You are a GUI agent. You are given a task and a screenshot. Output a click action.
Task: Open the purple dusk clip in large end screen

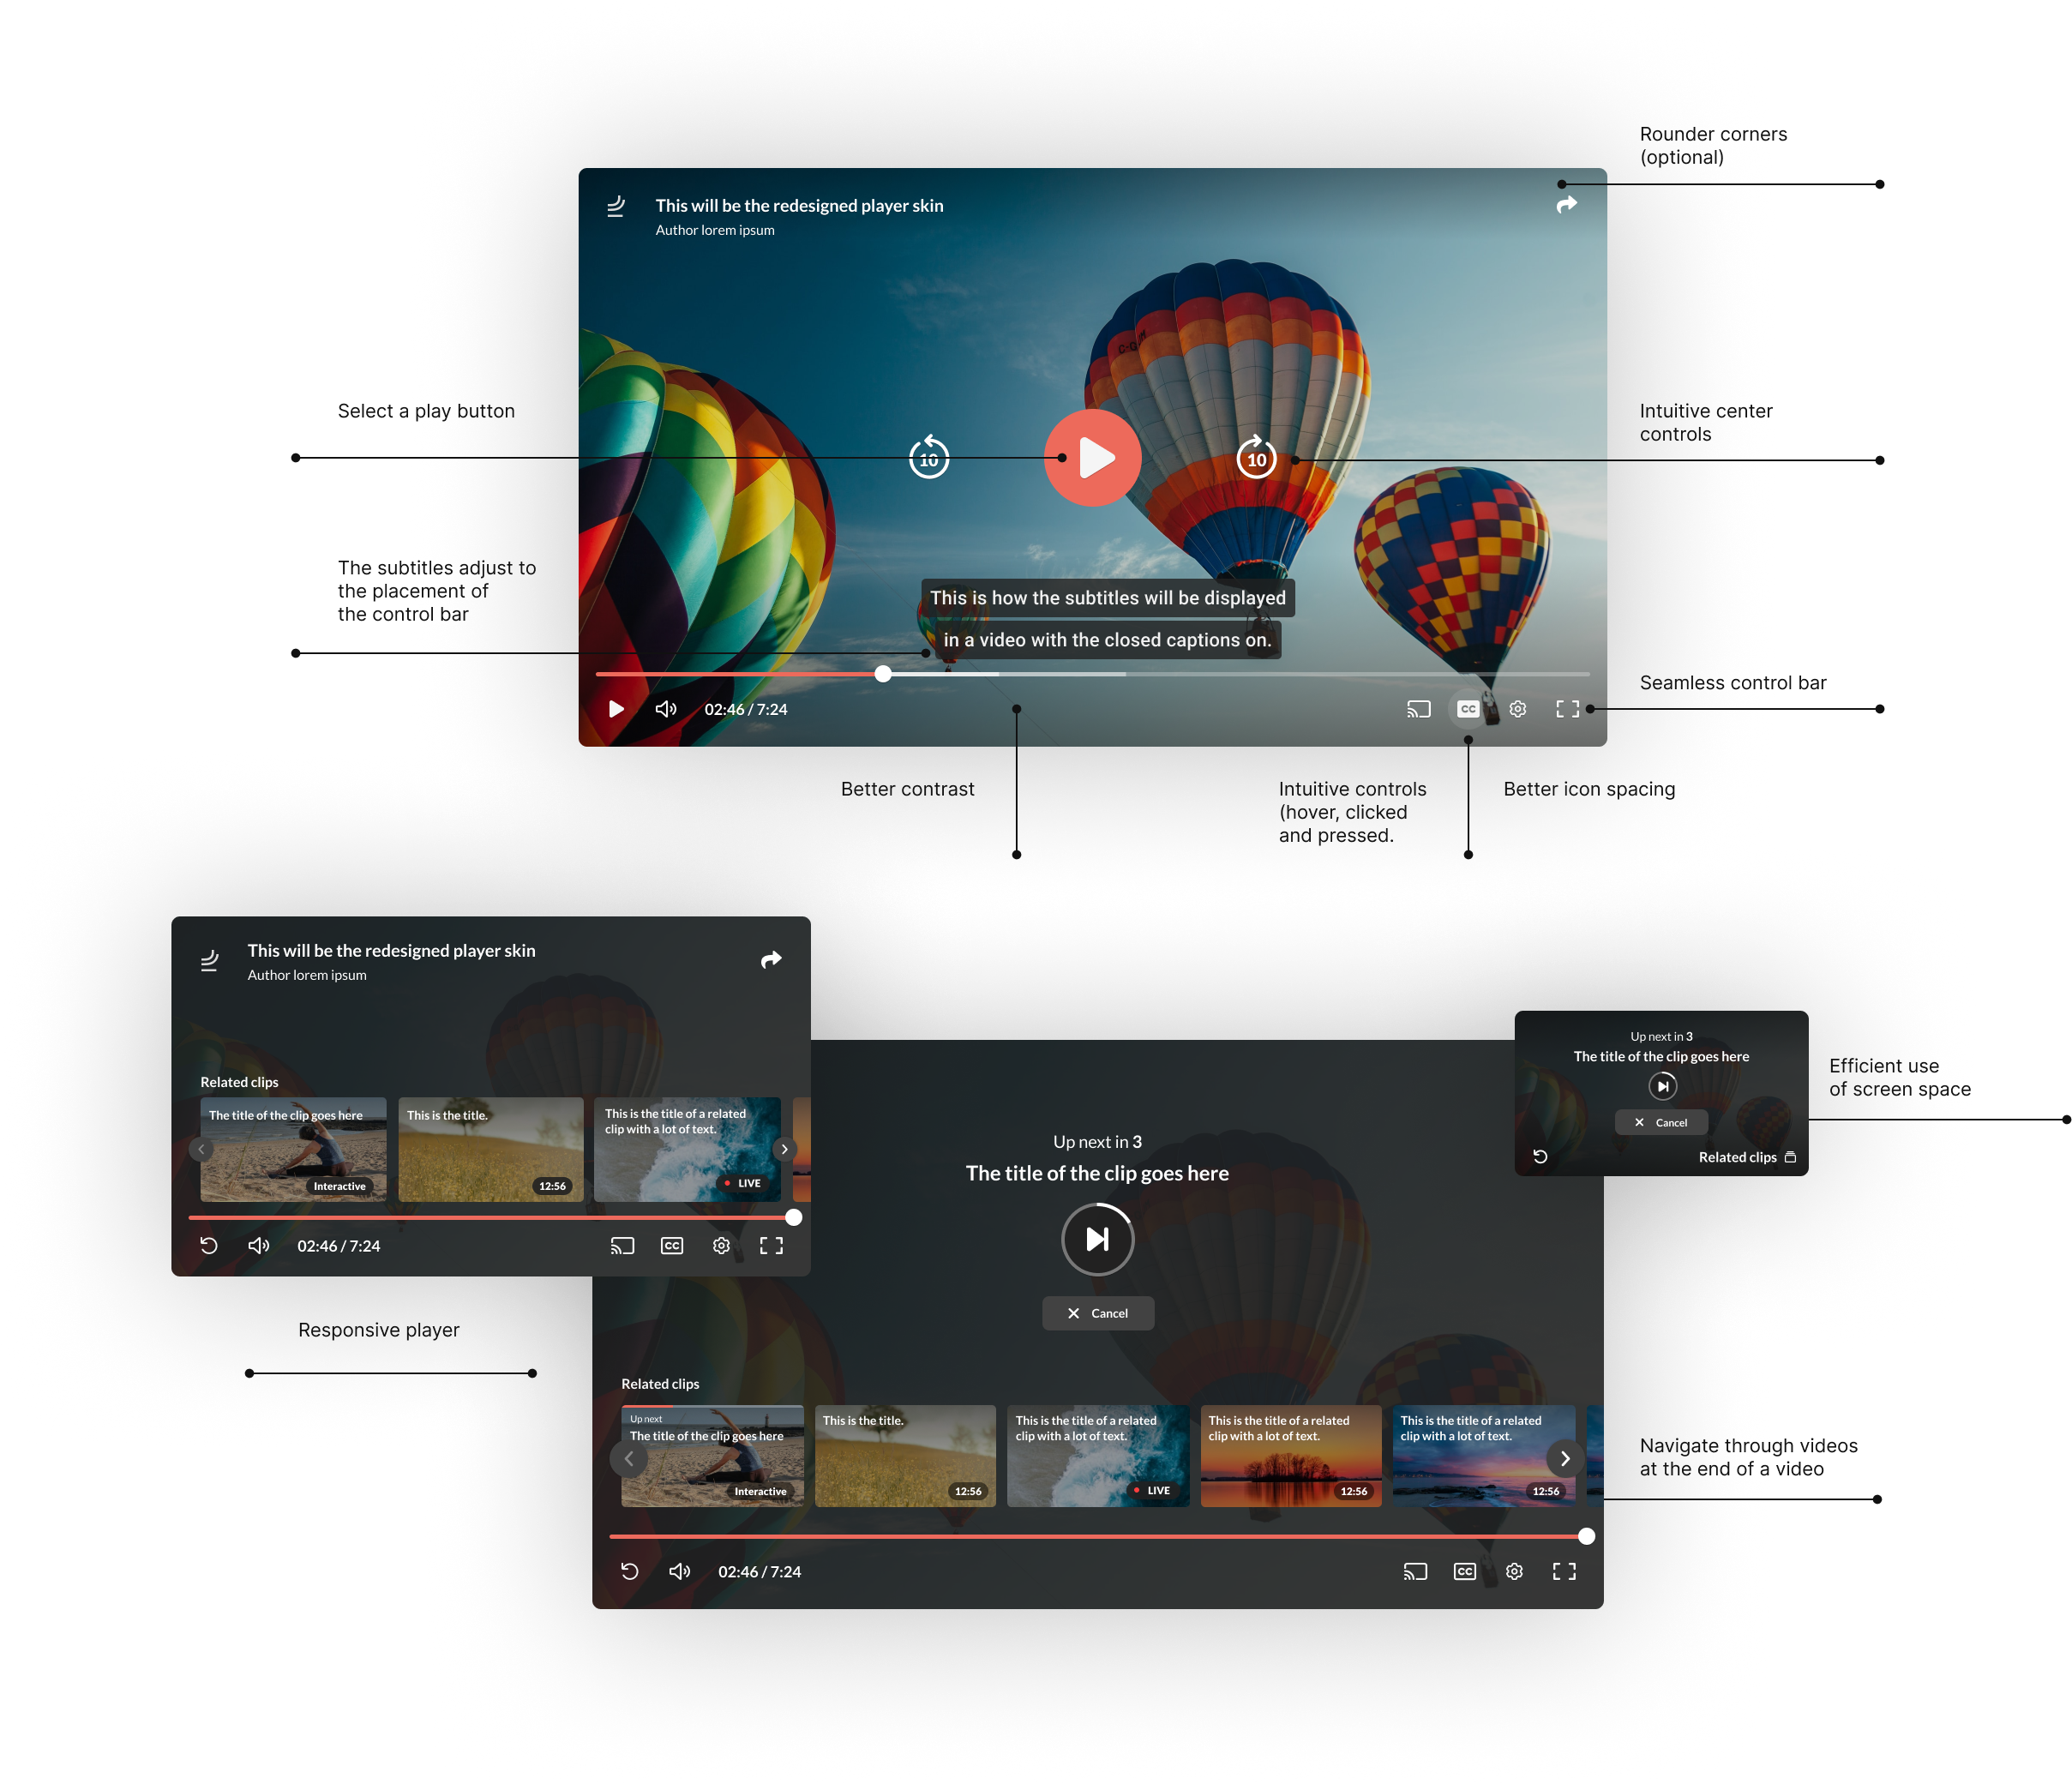point(1484,1456)
